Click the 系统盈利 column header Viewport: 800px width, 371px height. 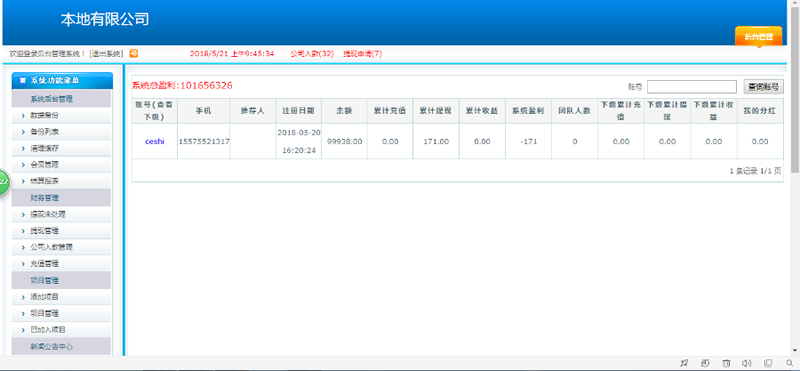pyautogui.click(x=529, y=110)
